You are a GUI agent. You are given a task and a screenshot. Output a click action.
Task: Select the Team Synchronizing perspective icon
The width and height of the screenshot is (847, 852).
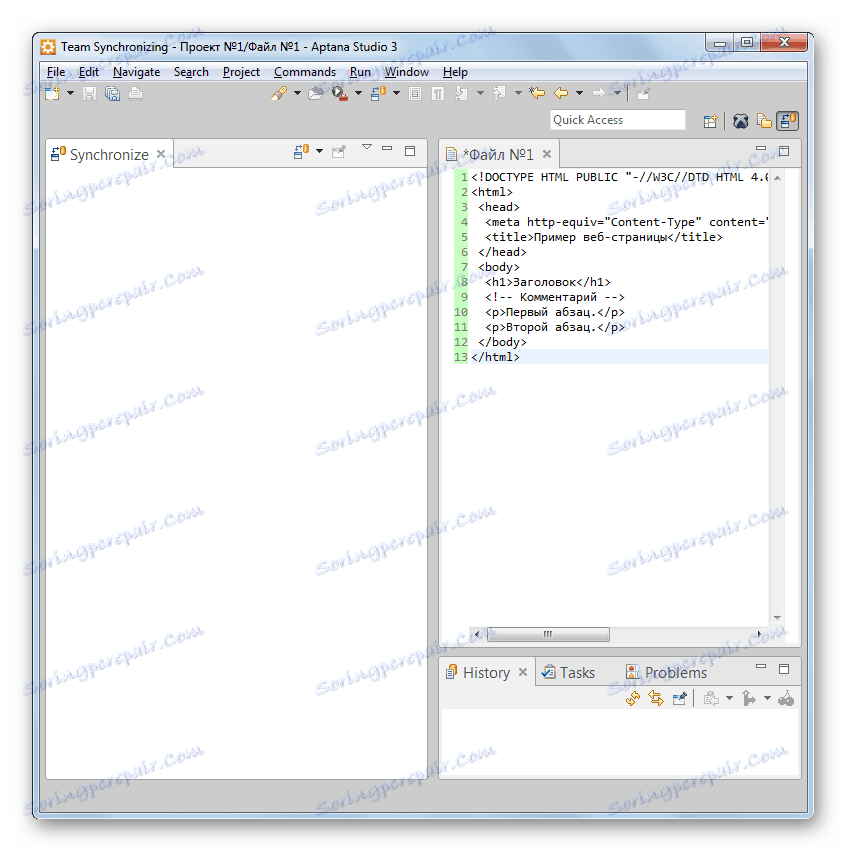pyautogui.click(x=787, y=121)
